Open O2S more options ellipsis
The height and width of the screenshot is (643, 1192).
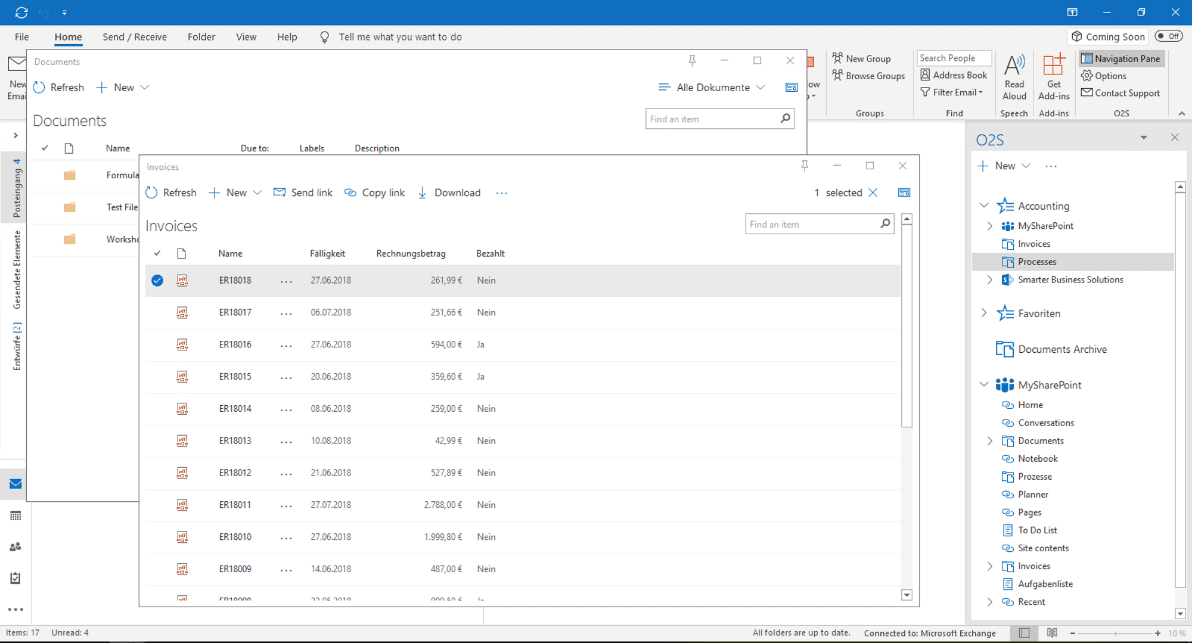(x=1051, y=166)
